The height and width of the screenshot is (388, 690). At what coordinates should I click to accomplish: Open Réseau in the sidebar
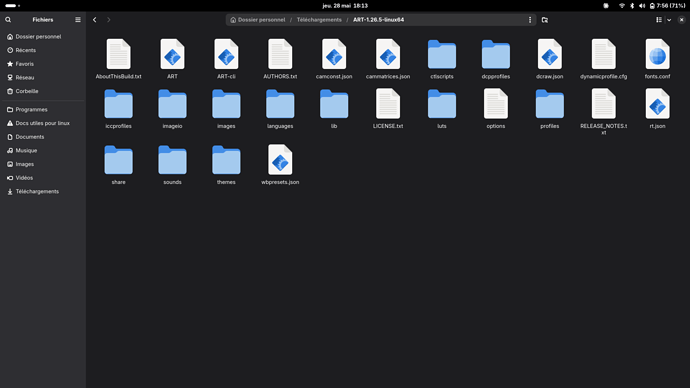click(x=43, y=77)
